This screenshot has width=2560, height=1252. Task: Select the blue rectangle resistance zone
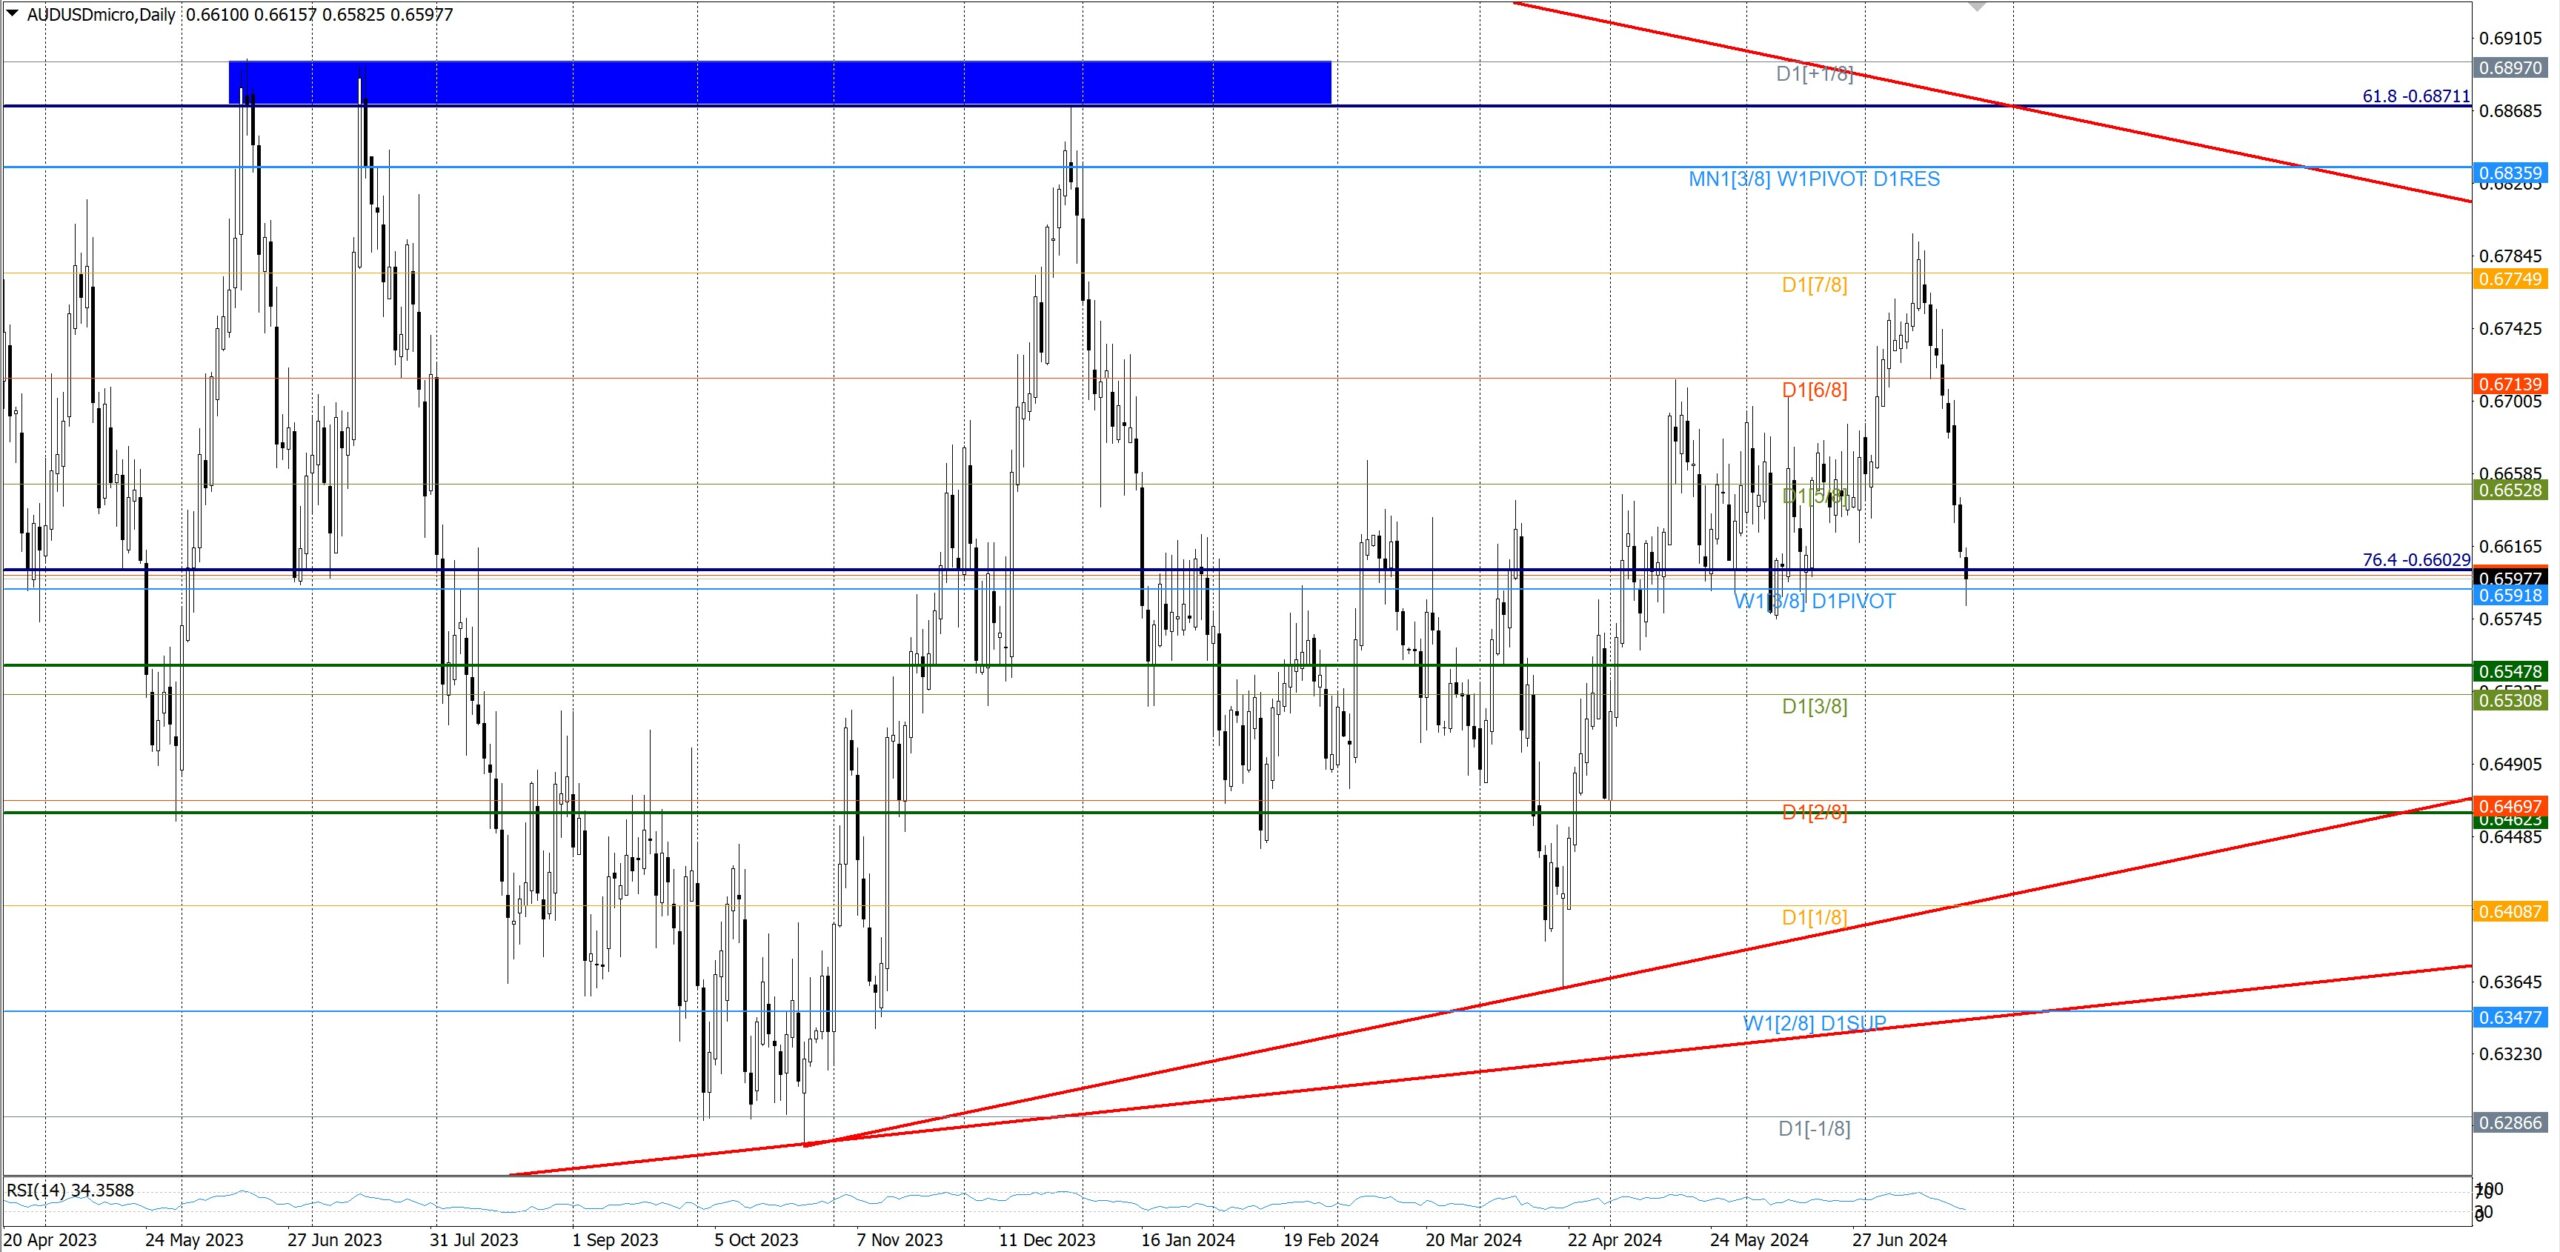coord(780,82)
